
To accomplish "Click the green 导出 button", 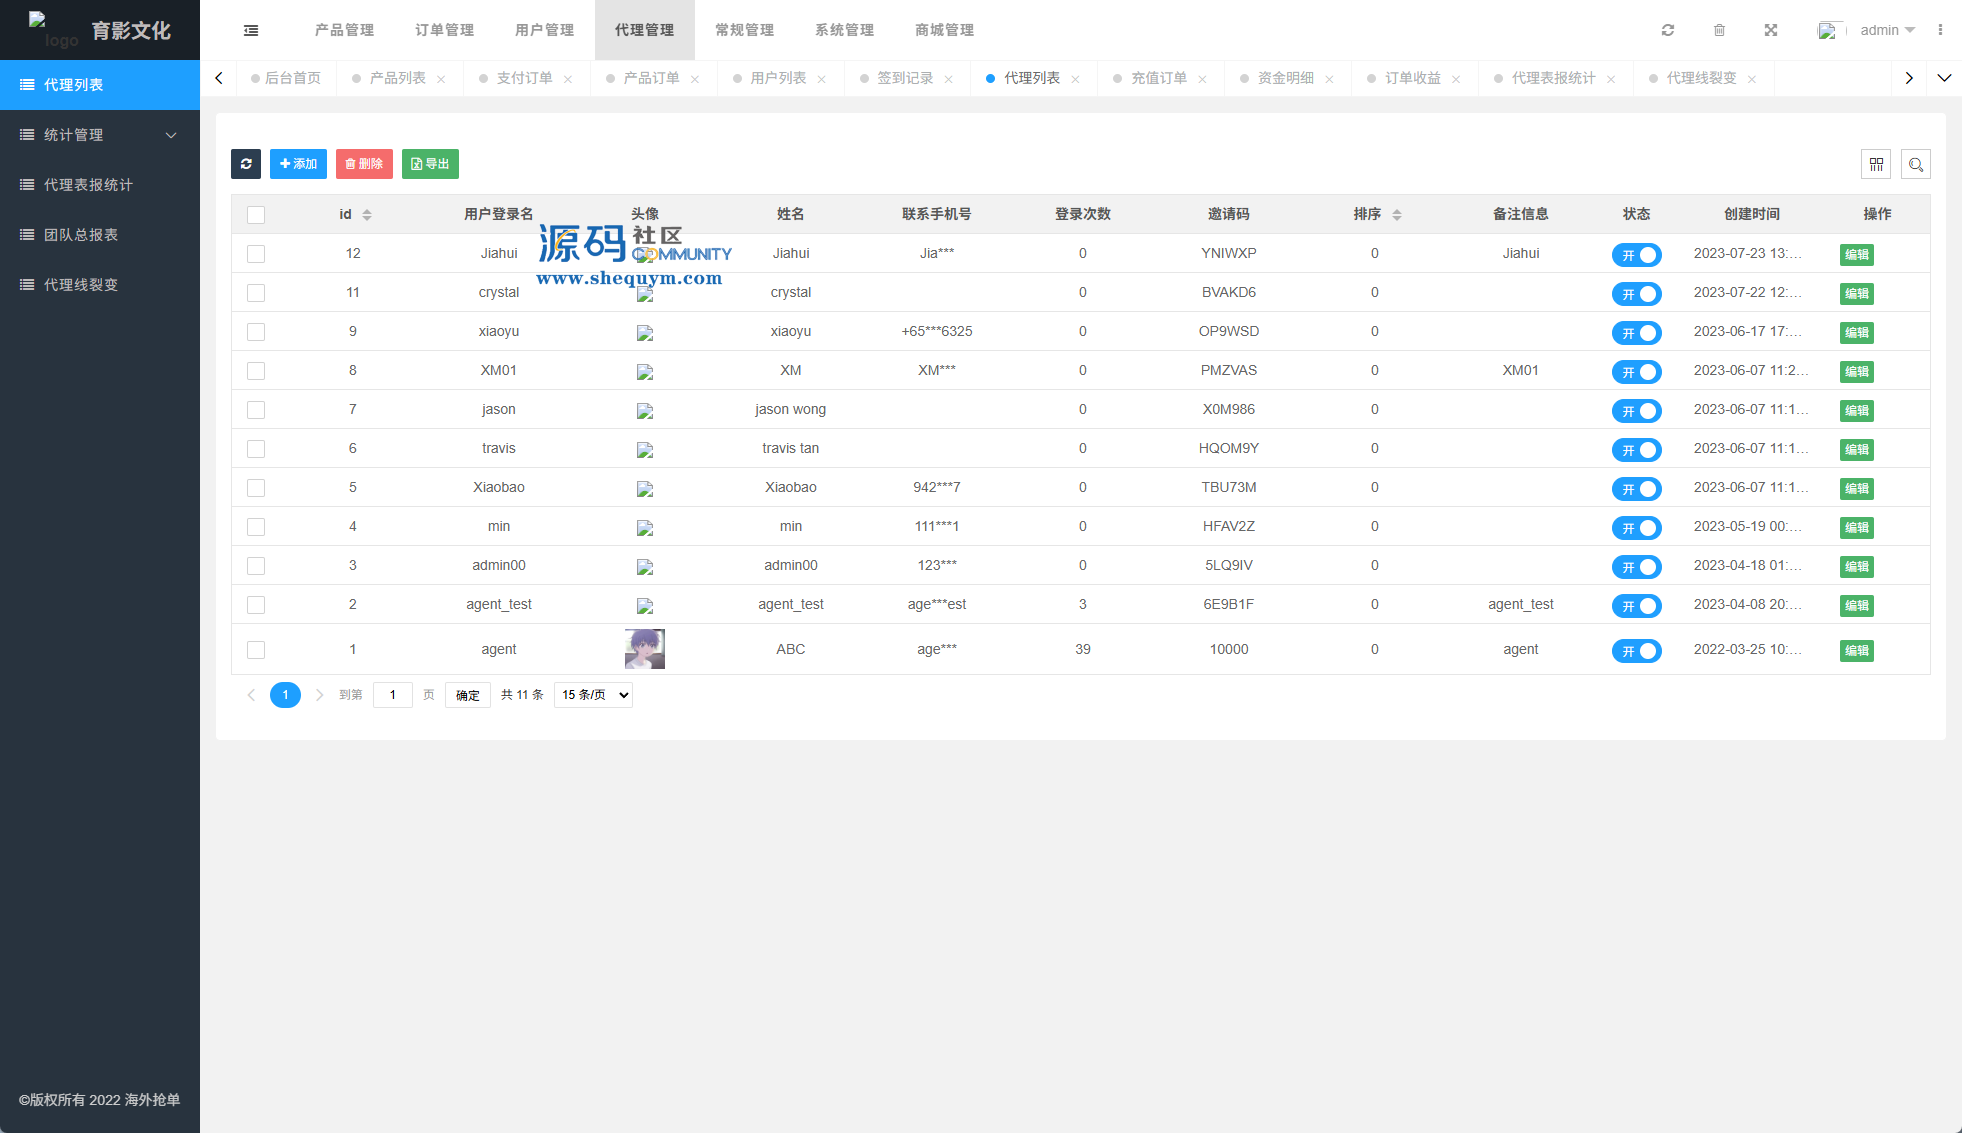I will [x=430, y=164].
